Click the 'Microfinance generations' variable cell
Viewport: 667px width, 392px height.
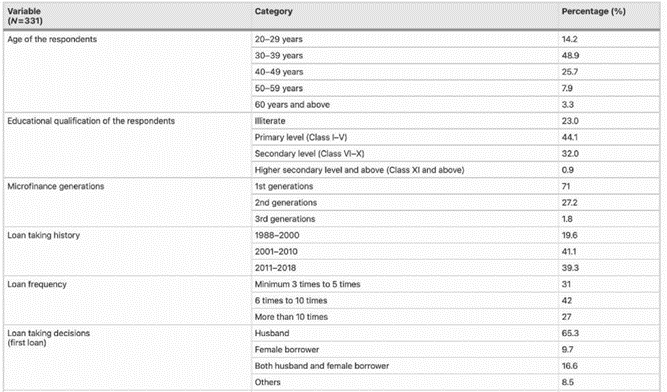coord(127,202)
